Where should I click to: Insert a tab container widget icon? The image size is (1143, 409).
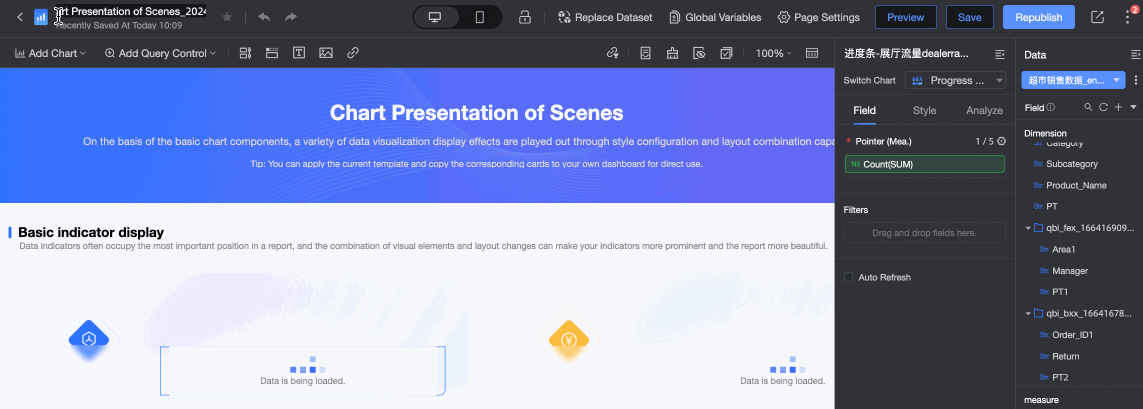click(x=272, y=53)
